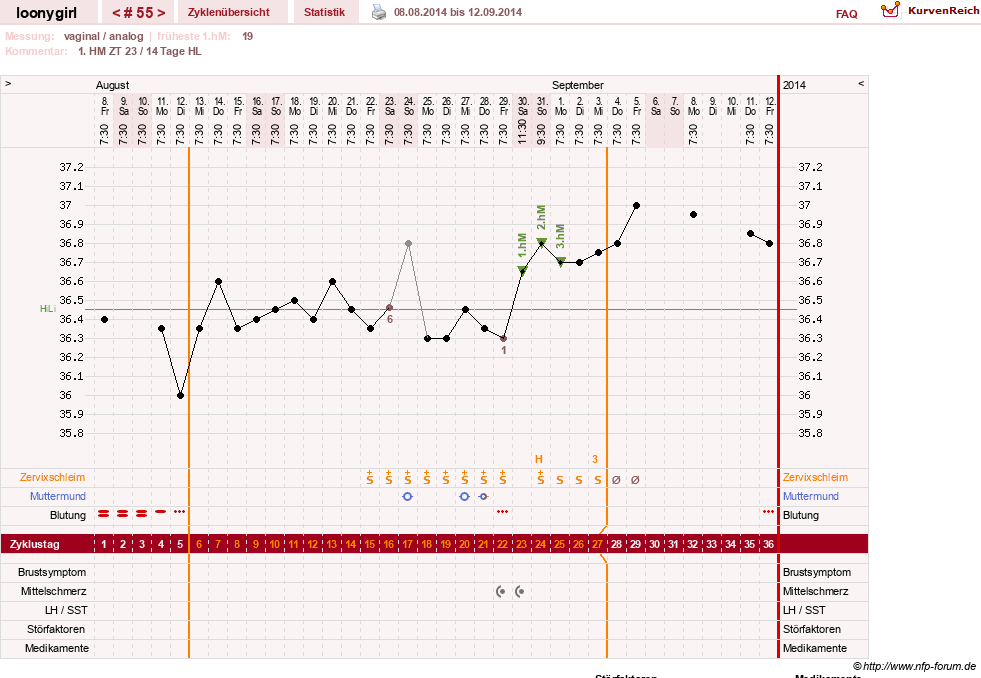This screenshot has width=981, height=678.
Task: Click the 9:30 measurement time on 31 August
Action: tap(541, 133)
